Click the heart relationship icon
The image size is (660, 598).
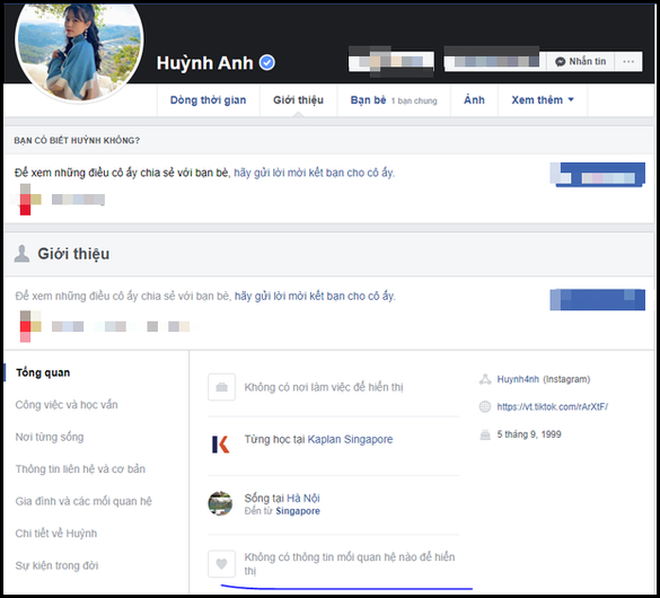tap(220, 563)
